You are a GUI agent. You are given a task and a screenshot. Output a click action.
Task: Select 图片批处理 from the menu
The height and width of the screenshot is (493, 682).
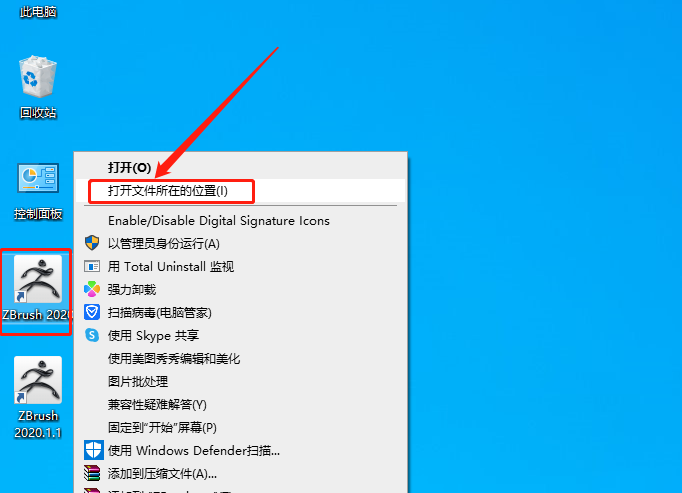241,382
